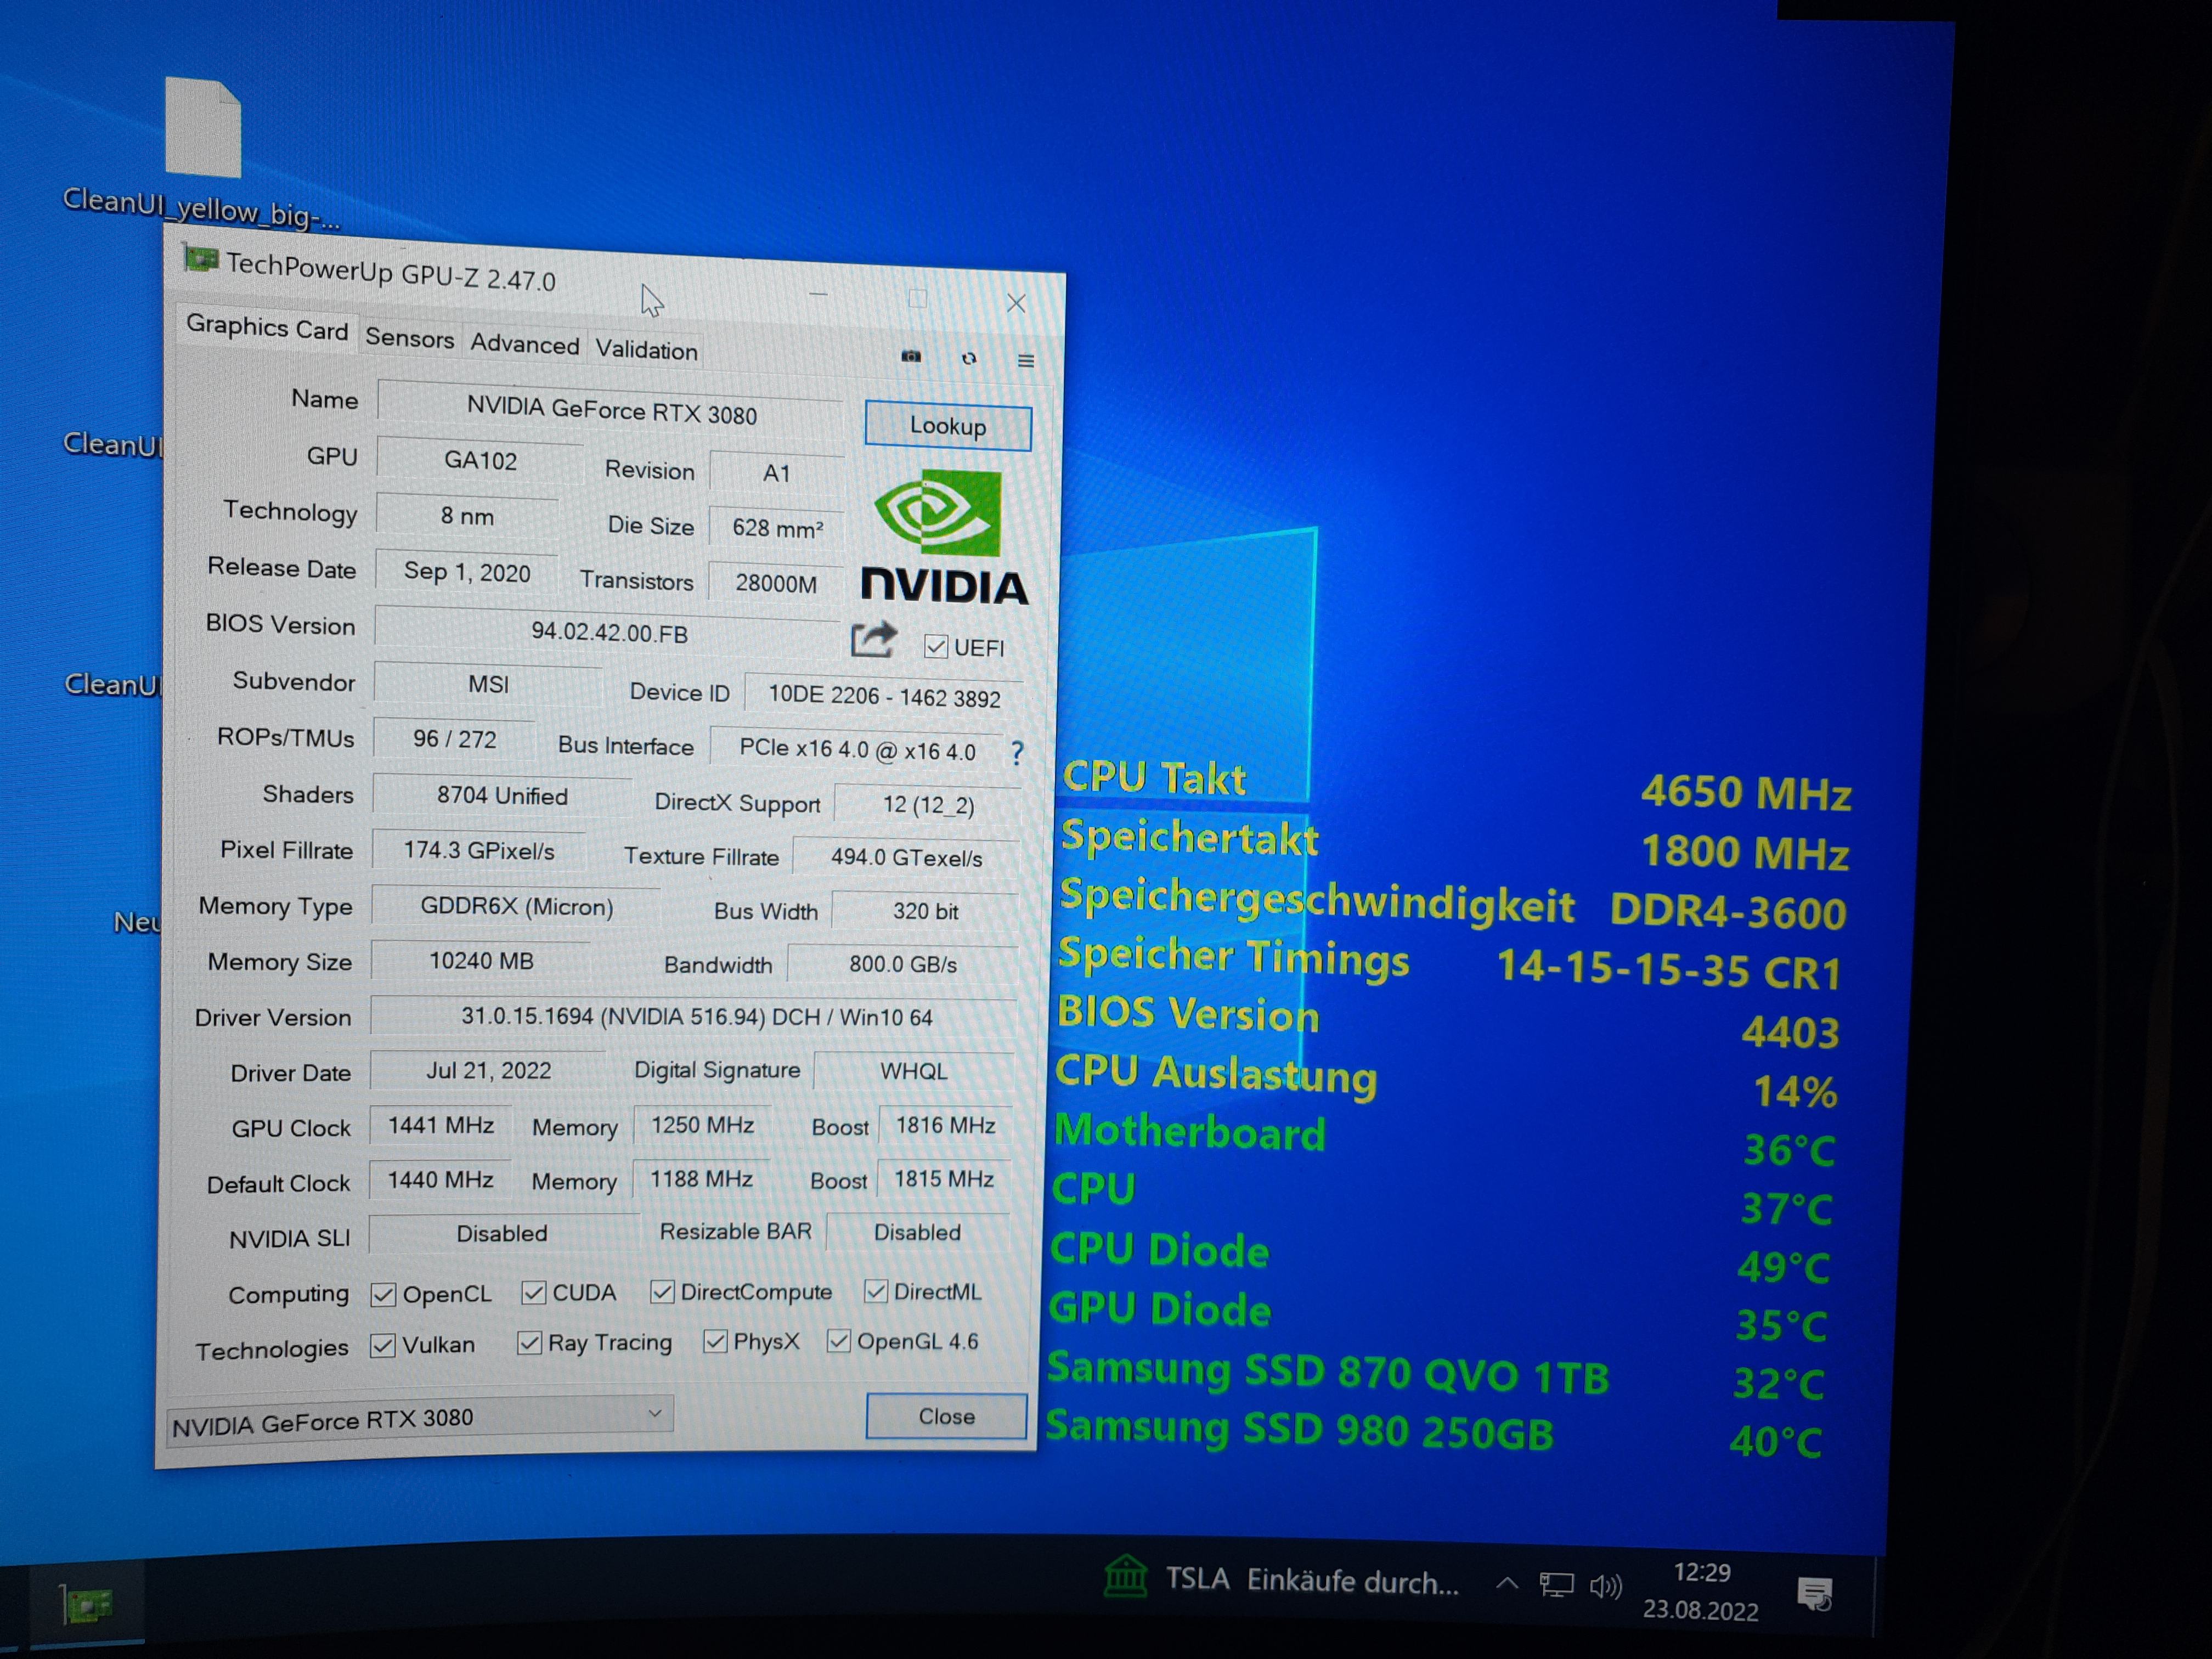Click the GPU-Z taskbar icon
This screenshot has height=1659, width=2212.
88,1604
